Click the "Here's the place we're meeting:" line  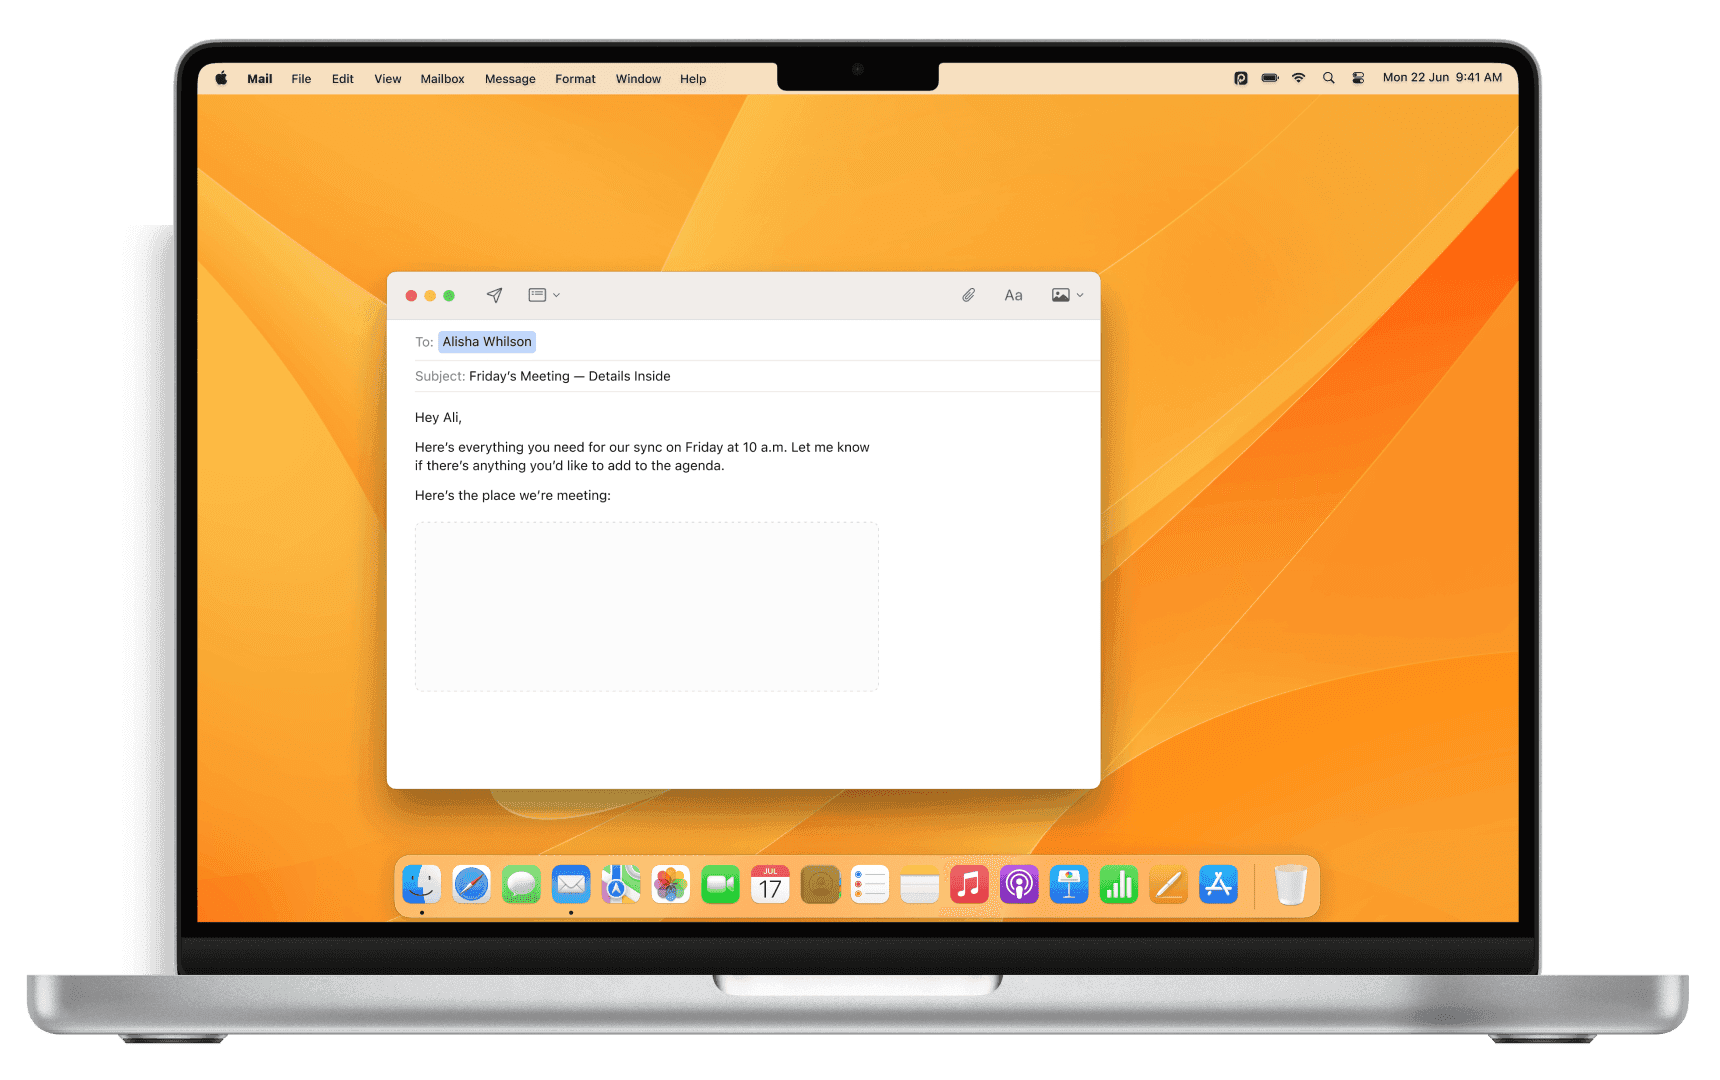point(512,495)
